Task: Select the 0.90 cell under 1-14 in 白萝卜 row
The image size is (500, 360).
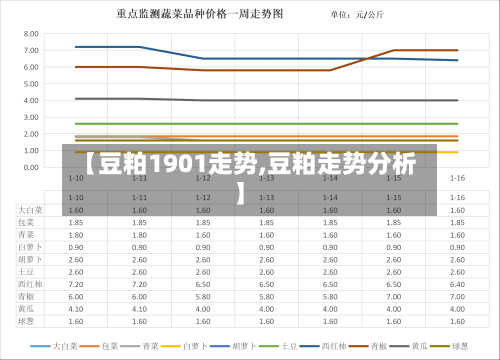Action: pyautogui.click(x=330, y=248)
